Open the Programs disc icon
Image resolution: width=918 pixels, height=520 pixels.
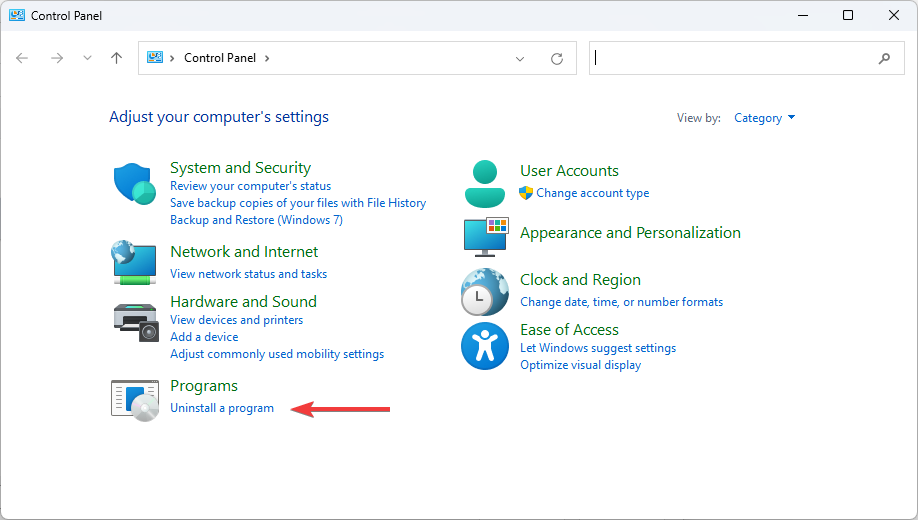(x=135, y=401)
